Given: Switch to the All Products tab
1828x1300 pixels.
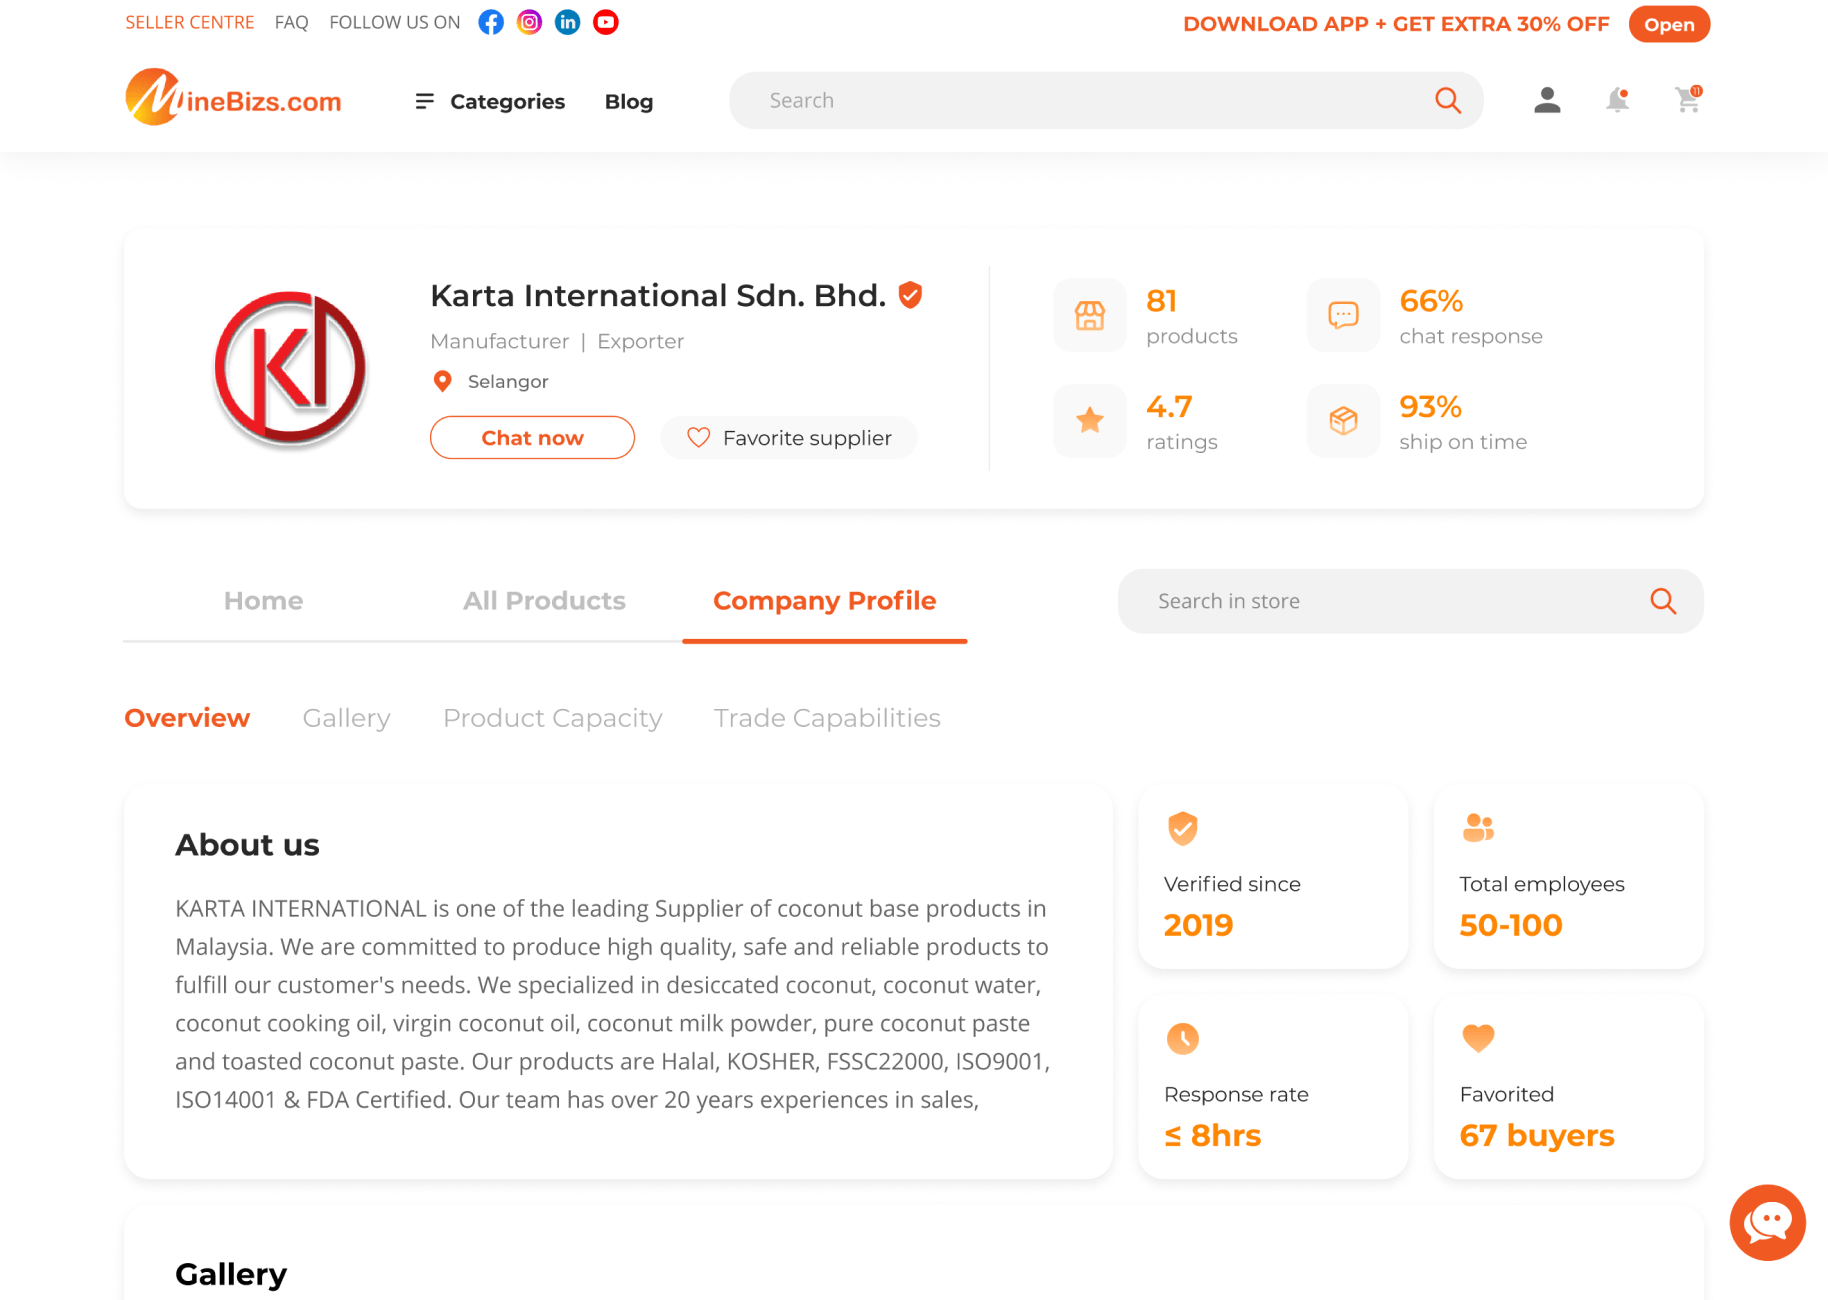Looking at the screenshot, I should click(544, 601).
